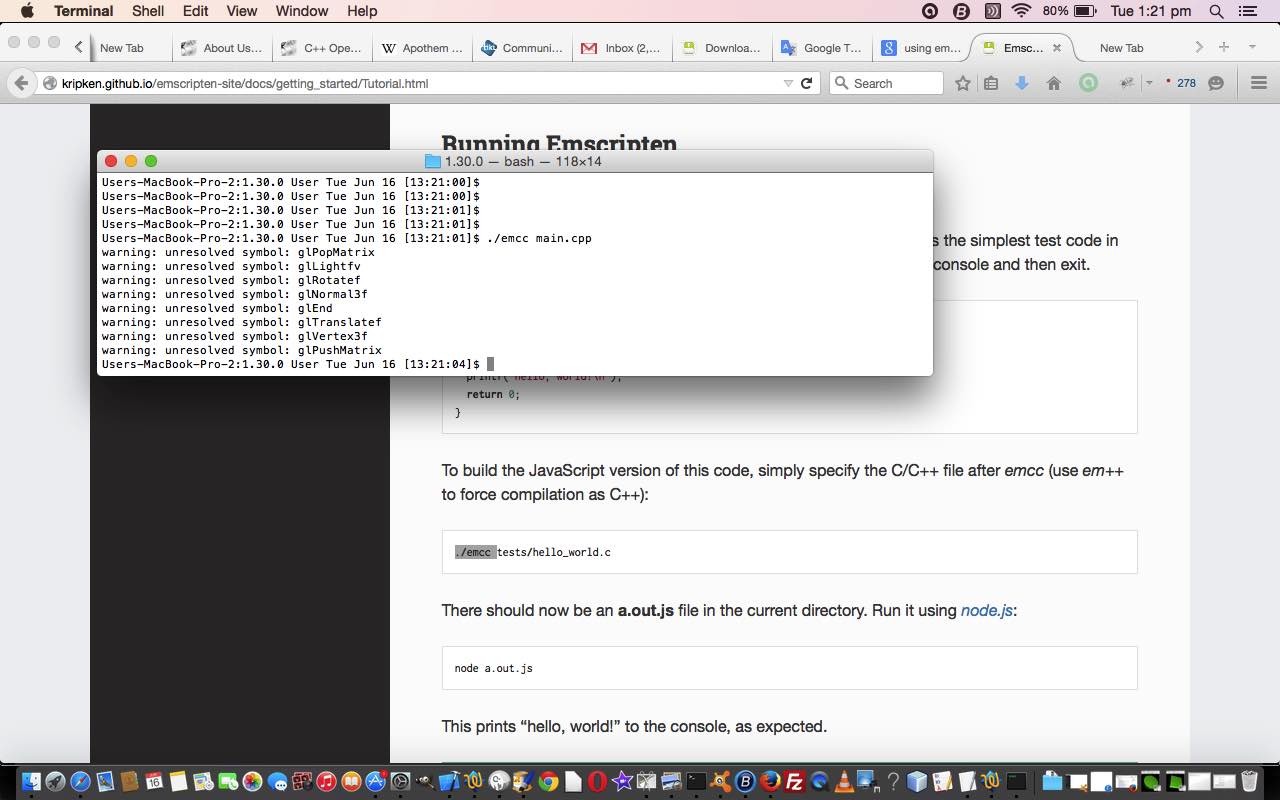The height and width of the screenshot is (800, 1280).
Task: Expand the Firebug dropdown arrow
Action: [x=1149, y=83]
